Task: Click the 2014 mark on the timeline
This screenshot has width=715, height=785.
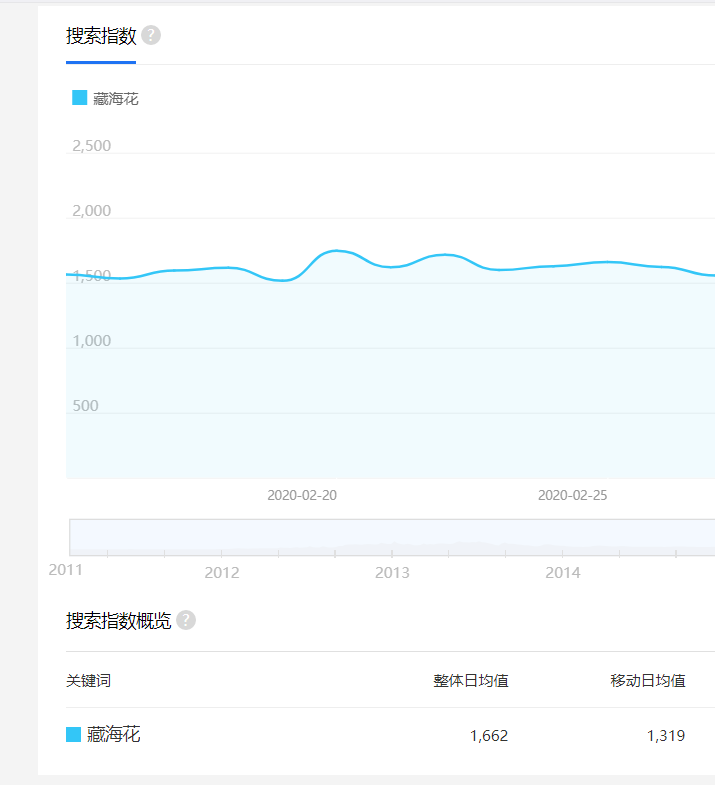Action: [x=563, y=572]
